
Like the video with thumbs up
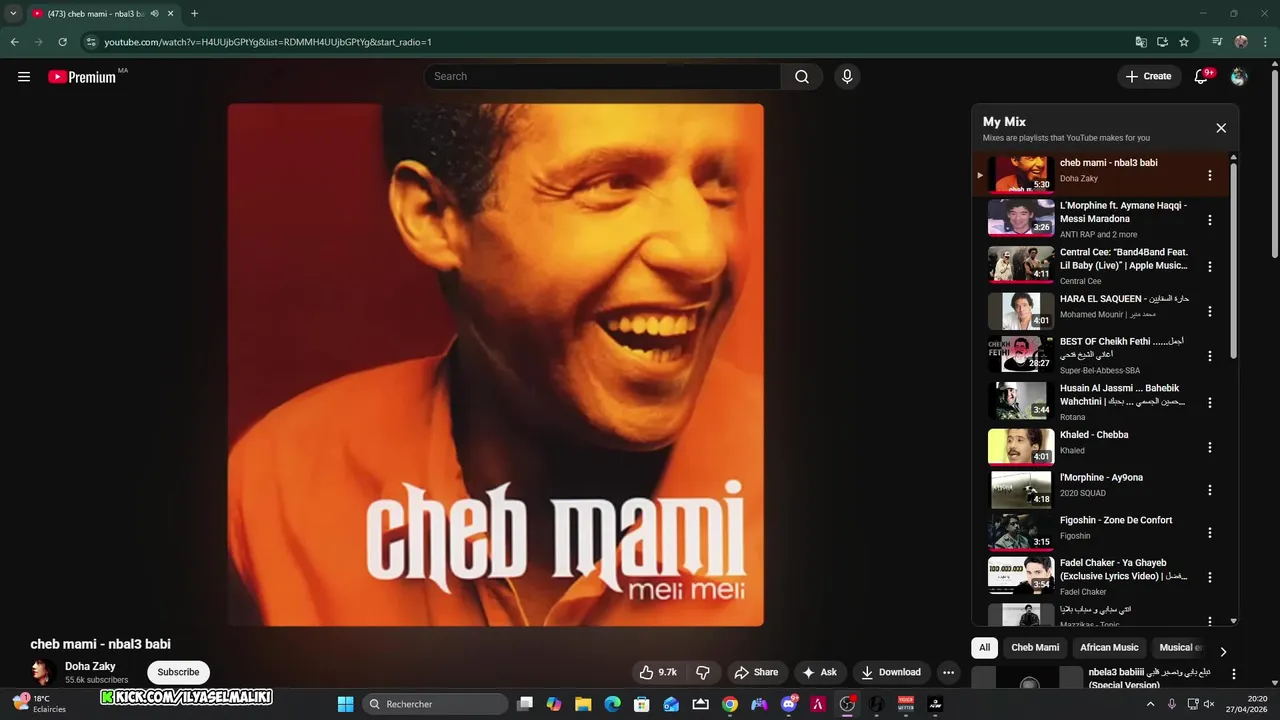coord(658,672)
